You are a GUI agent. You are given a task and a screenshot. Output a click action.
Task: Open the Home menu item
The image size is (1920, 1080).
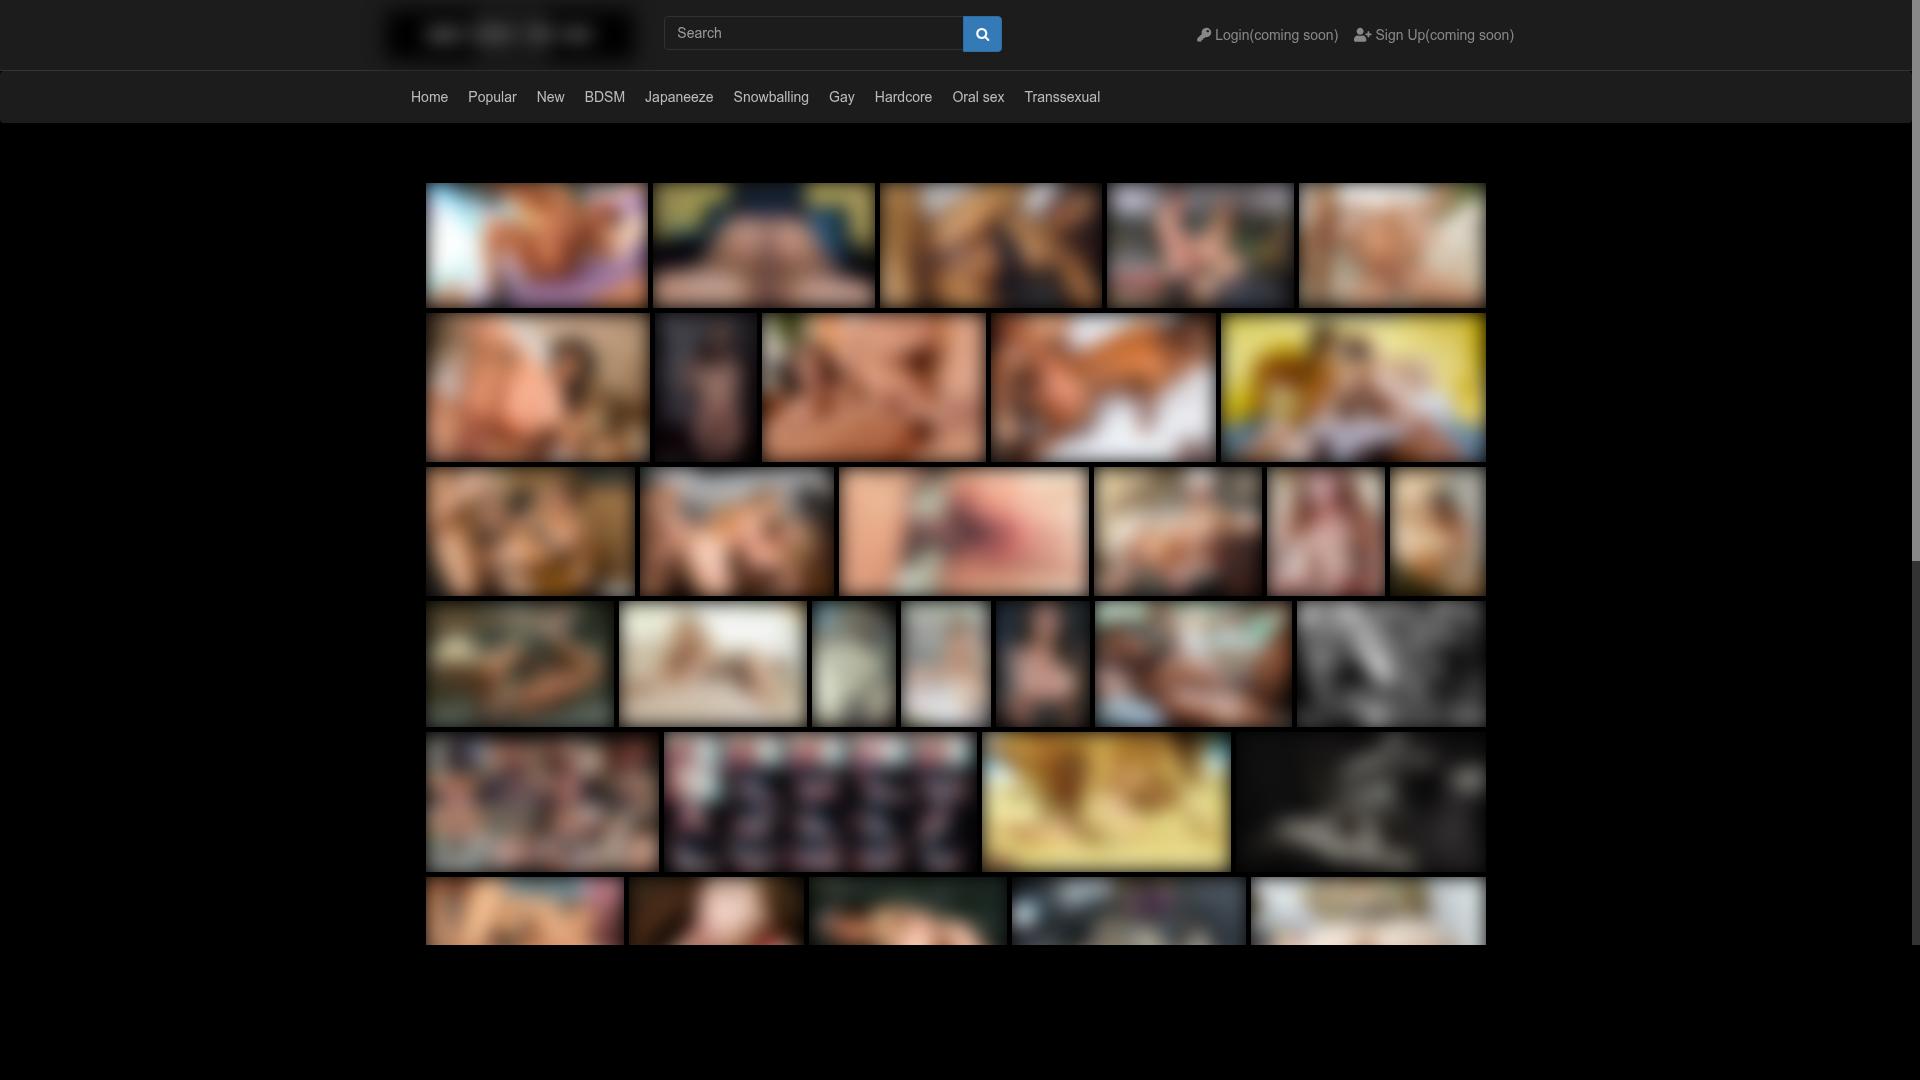(429, 97)
